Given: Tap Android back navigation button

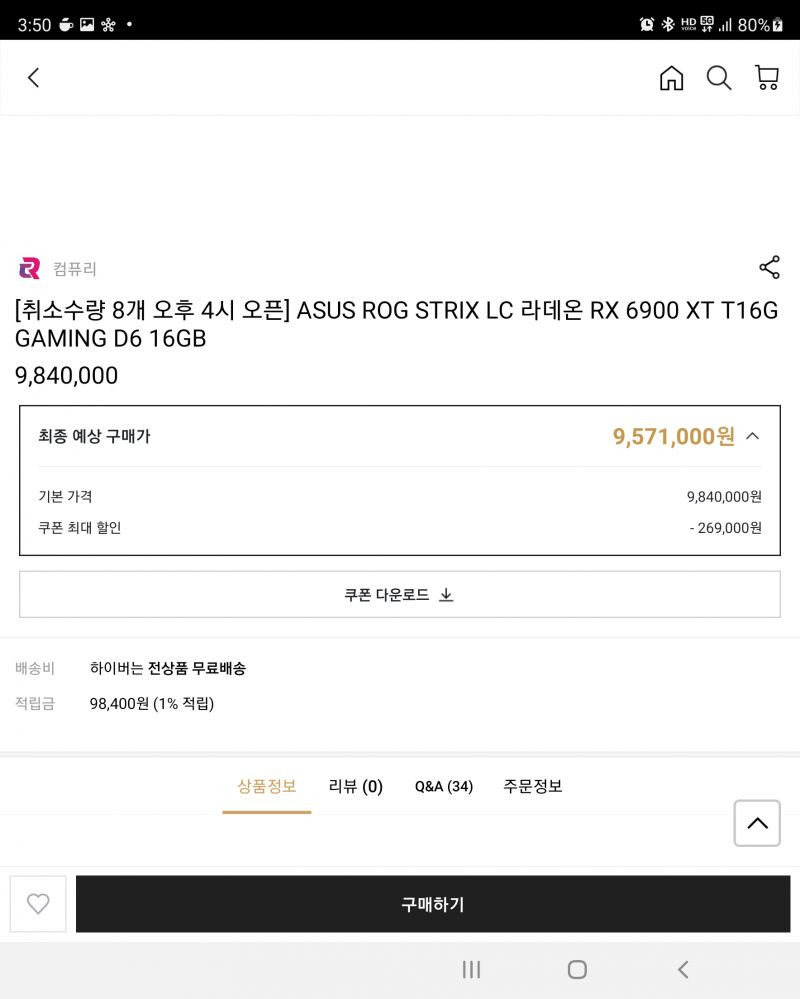Looking at the screenshot, I should tap(683, 970).
